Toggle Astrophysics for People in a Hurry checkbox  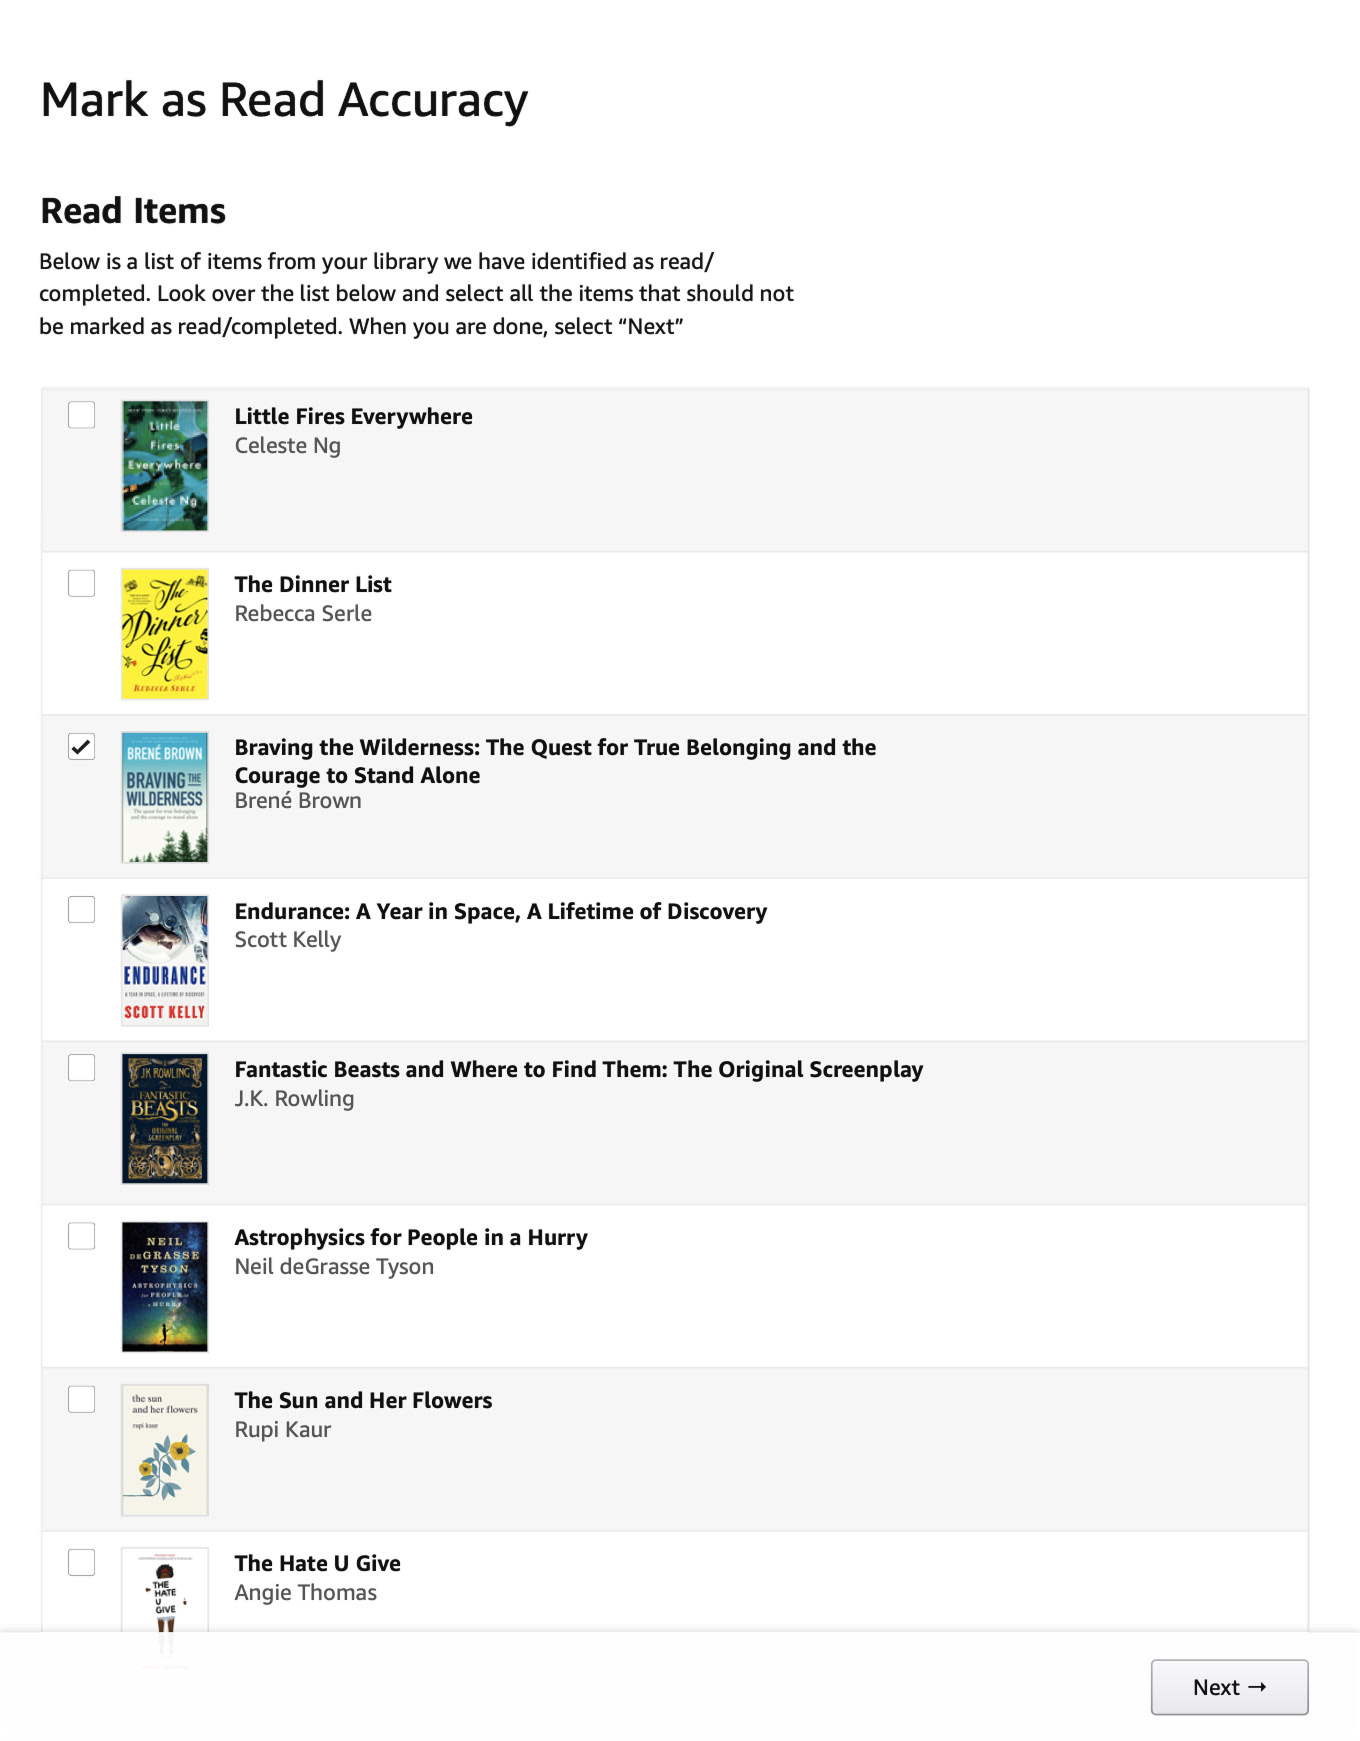coord(81,1236)
